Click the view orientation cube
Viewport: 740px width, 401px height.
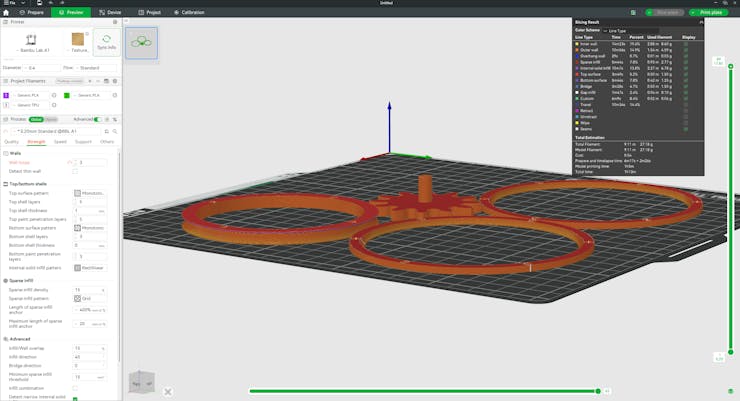(x=142, y=382)
